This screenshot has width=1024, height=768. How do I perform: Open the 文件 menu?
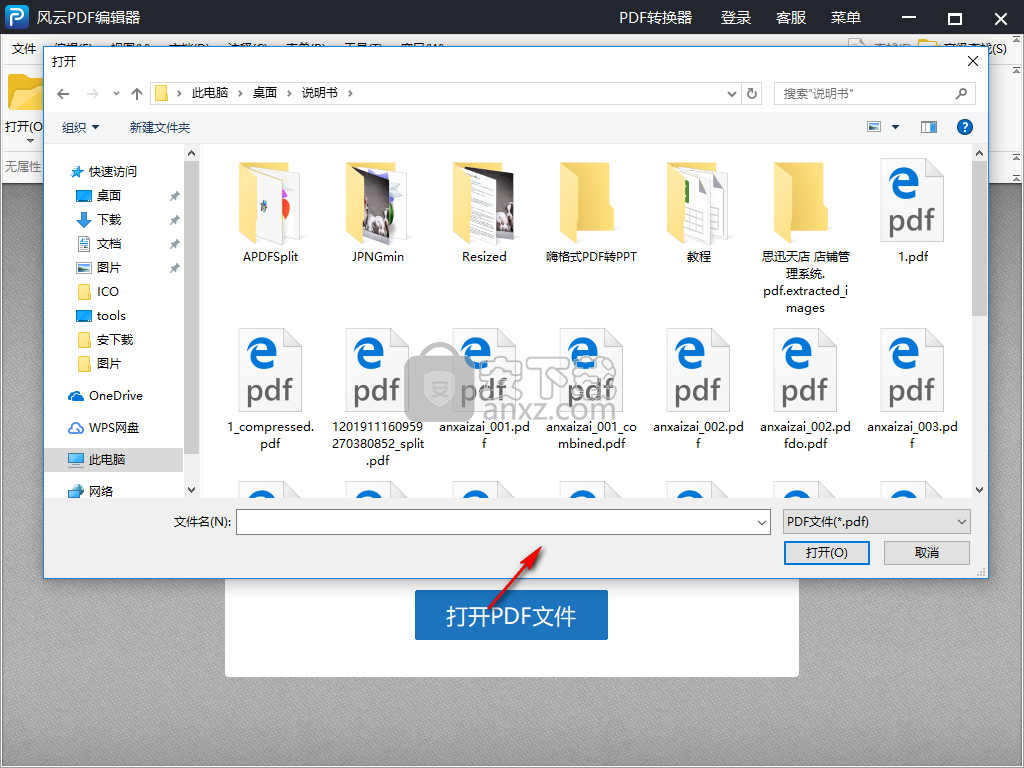coord(24,49)
